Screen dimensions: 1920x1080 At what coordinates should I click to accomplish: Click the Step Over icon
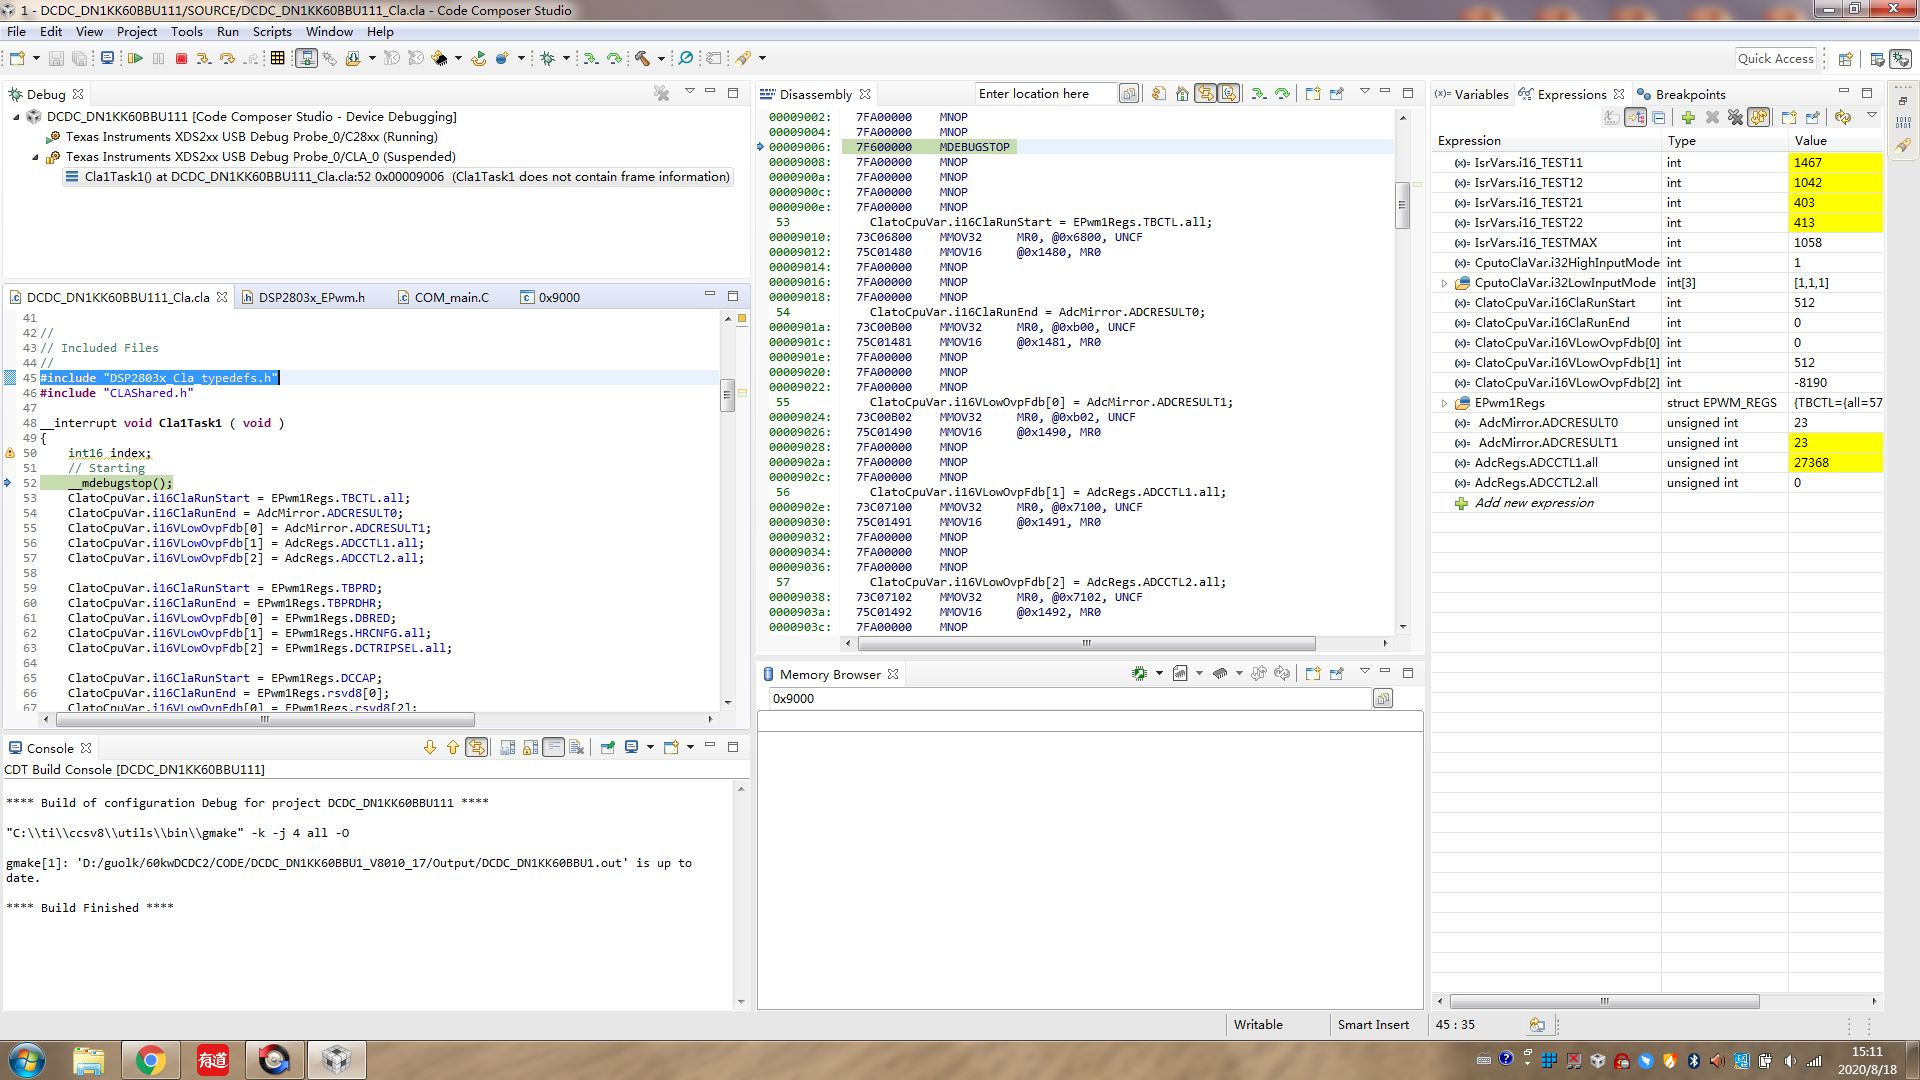228,59
